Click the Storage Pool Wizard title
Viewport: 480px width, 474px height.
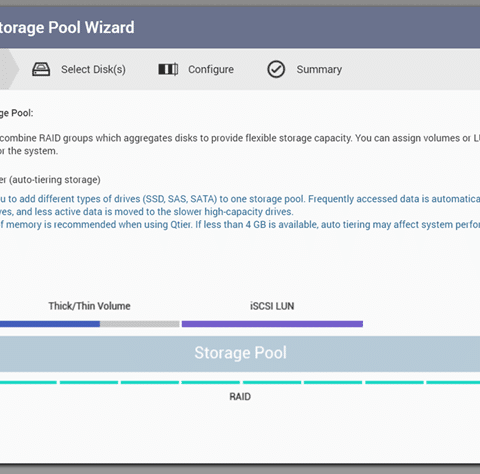click(67, 27)
